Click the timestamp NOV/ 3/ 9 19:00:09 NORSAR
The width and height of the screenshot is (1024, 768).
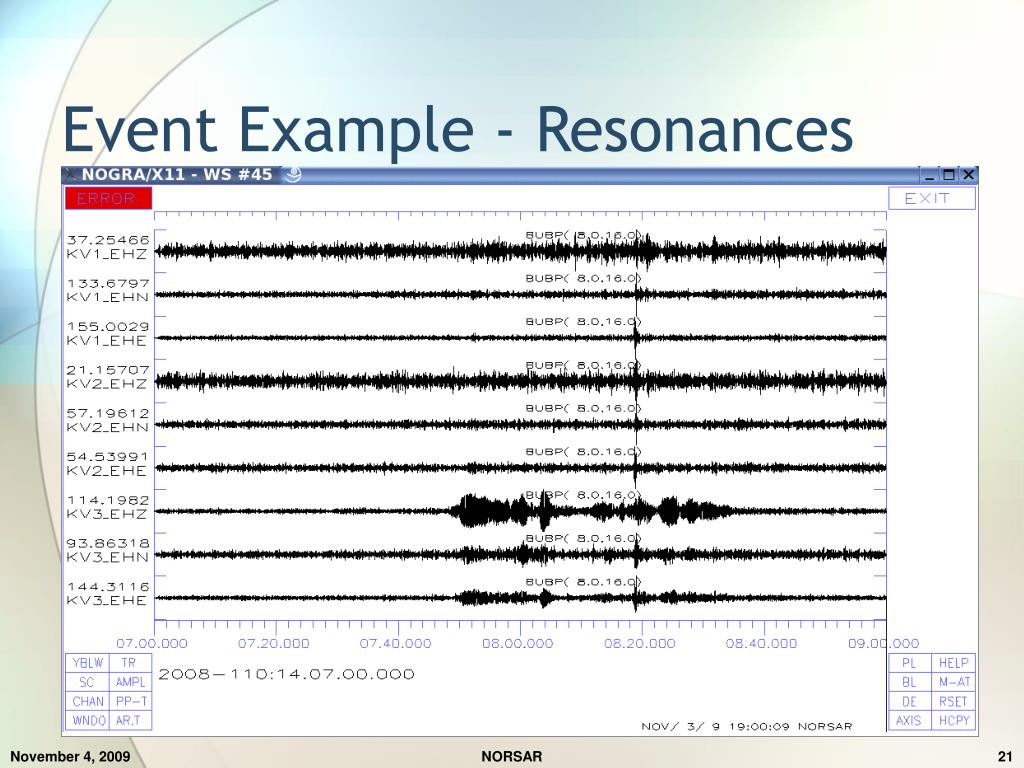pos(746,726)
